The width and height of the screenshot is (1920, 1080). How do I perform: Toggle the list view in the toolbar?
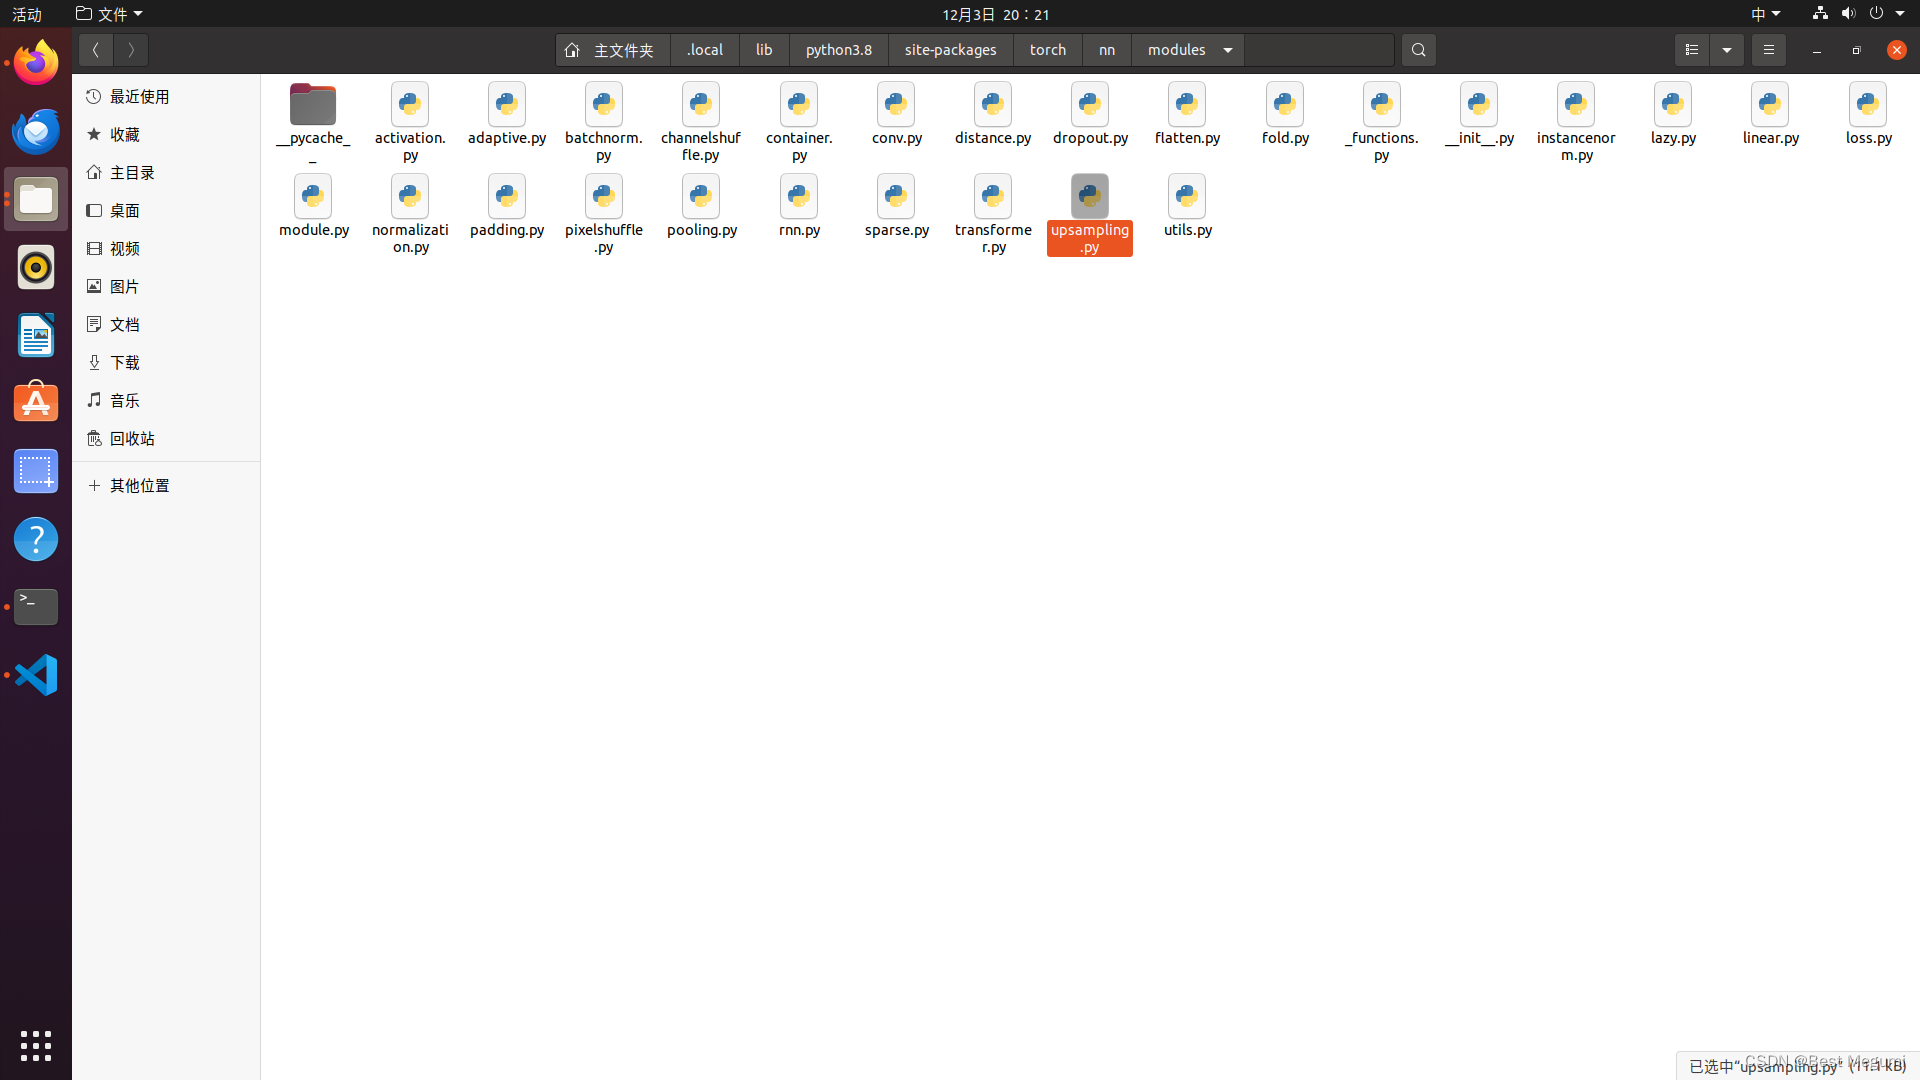click(x=1691, y=49)
